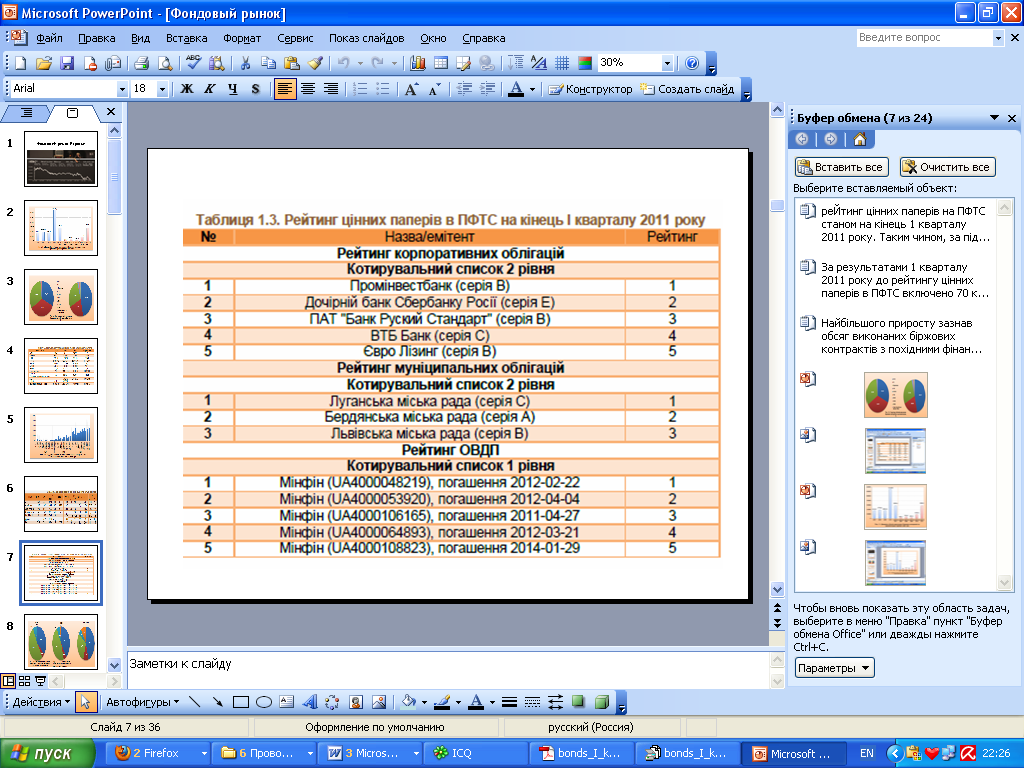Switch to the Outline tab in the slide pane
The height and width of the screenshot is (768, 1024).
pyautogui.click(x=26, y=113)
